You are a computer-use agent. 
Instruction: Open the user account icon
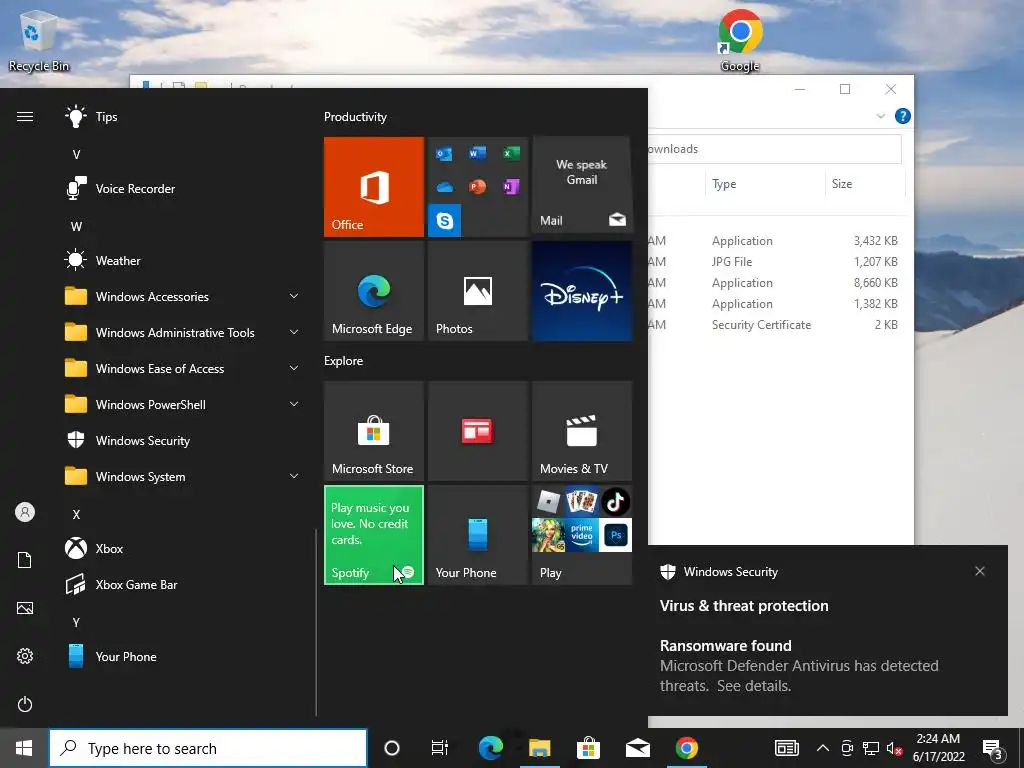(25, 512)
